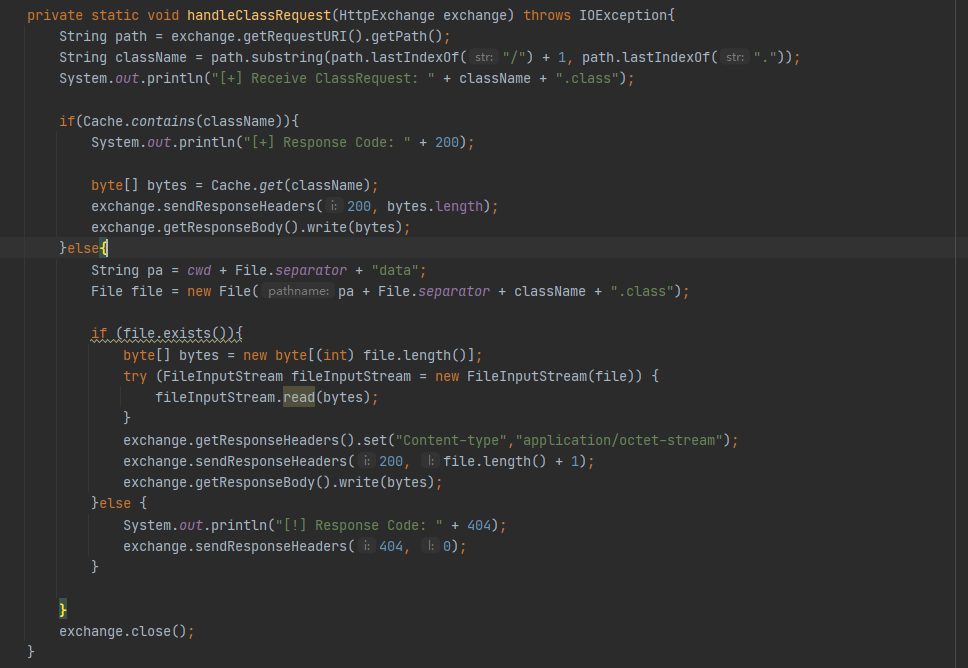Click the private keyword

[x=55, y=15]
